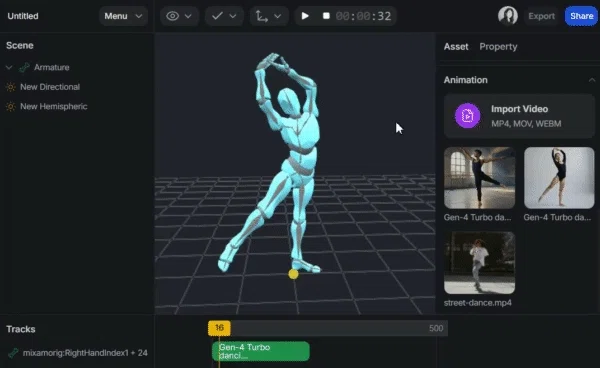Click the Export button
The image size is (600, 368).
pyautogui.click(x=541, y=16)
